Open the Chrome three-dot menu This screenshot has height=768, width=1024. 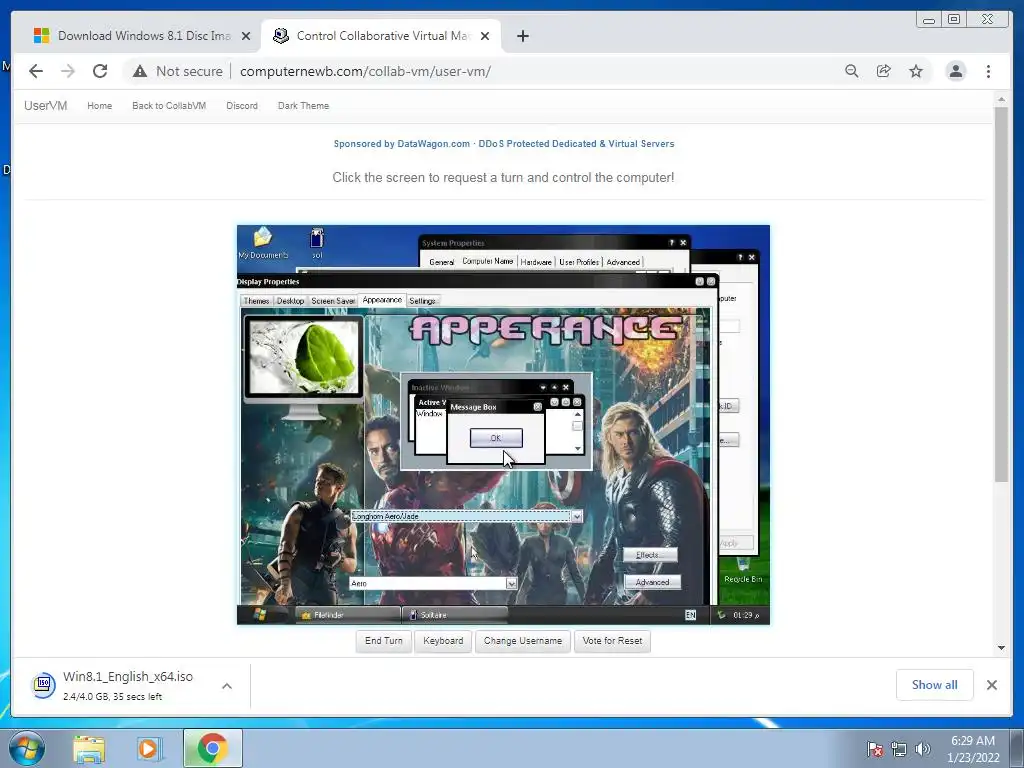click(x=988, y=71)
